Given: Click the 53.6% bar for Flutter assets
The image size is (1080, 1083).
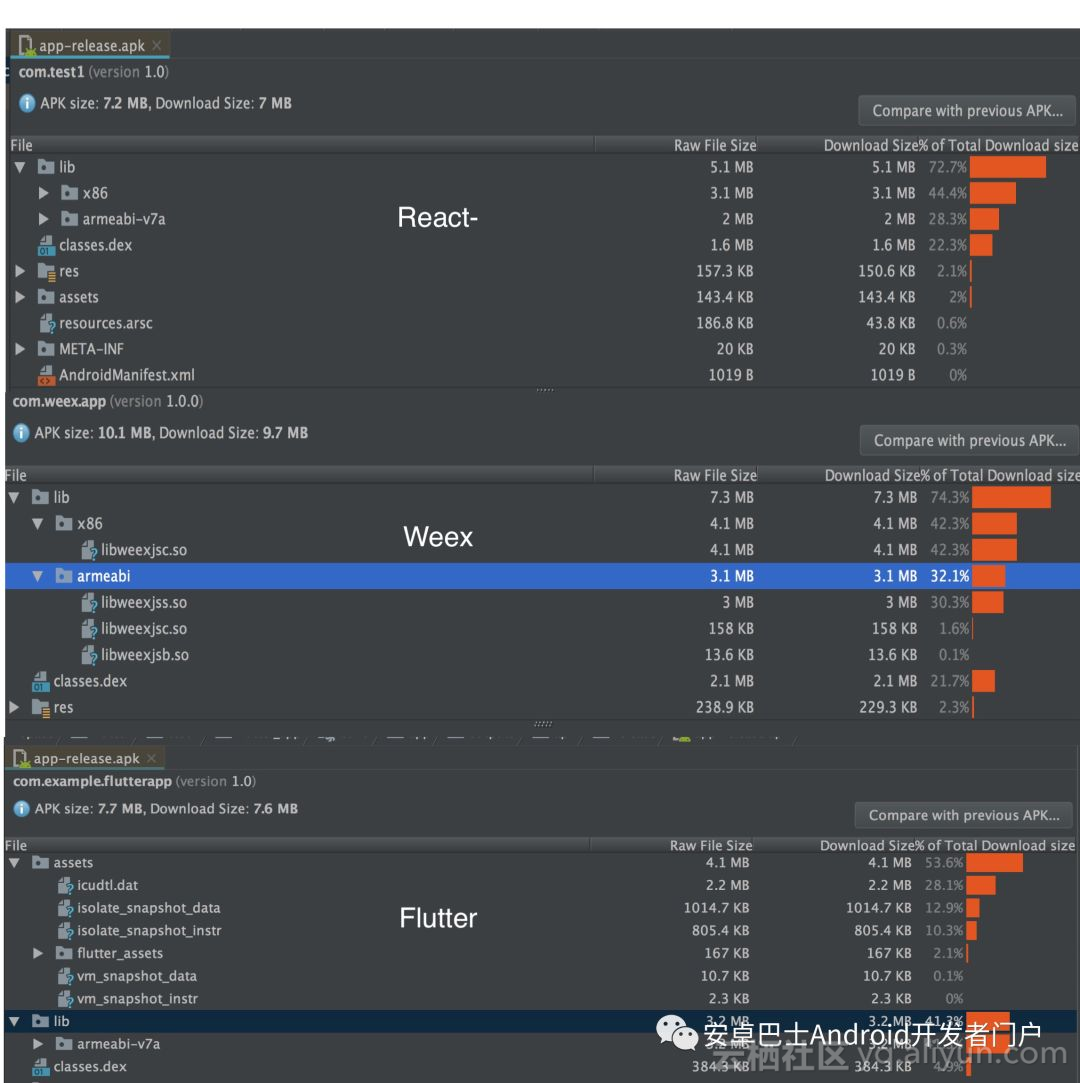Looking at the screenshot, I should click(995, 863).
